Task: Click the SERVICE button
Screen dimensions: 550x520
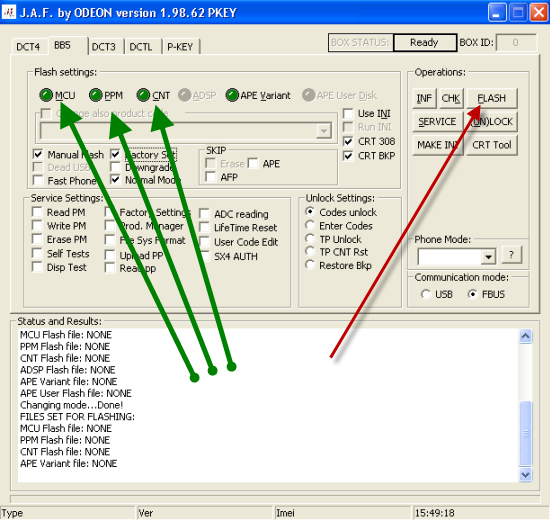Action: tap(437, 122)
